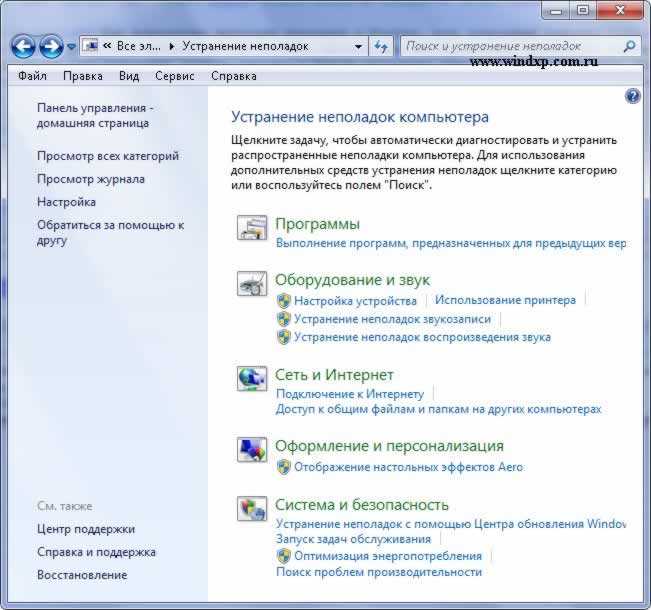Open Центр поддержки link
The height and width of the screenshot is (610, 651).
click(86, 529)
